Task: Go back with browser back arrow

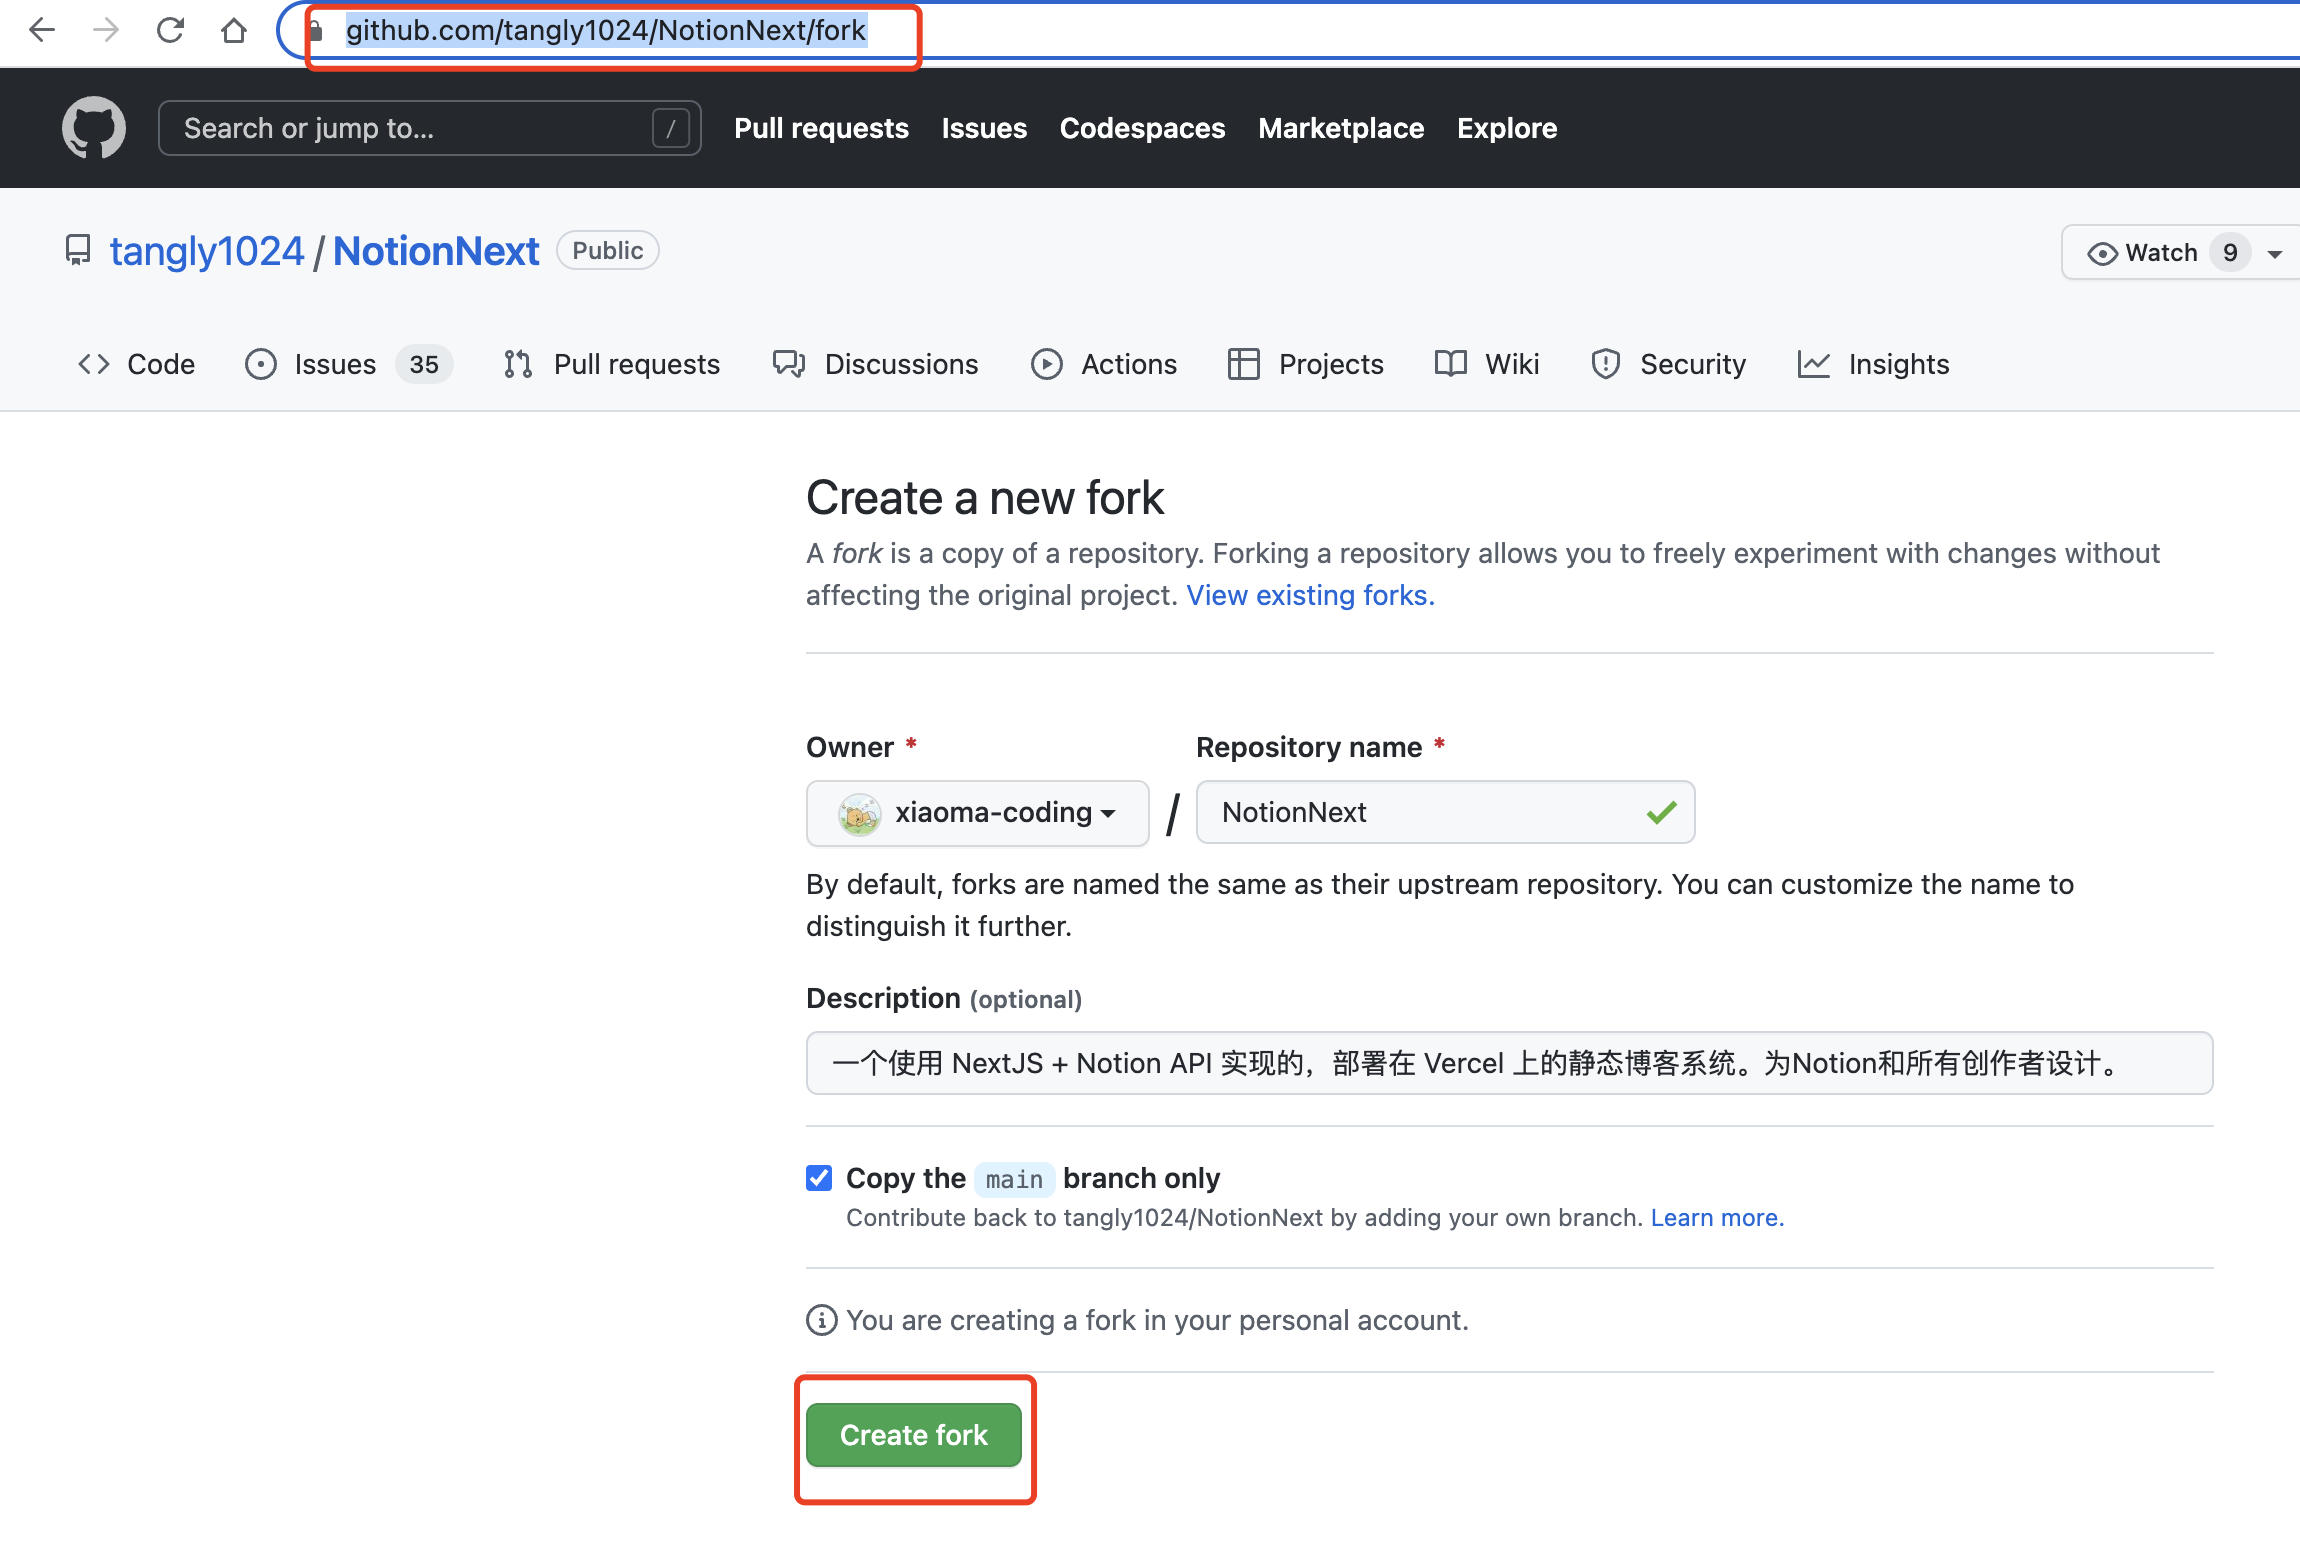Action: (42, 30)
